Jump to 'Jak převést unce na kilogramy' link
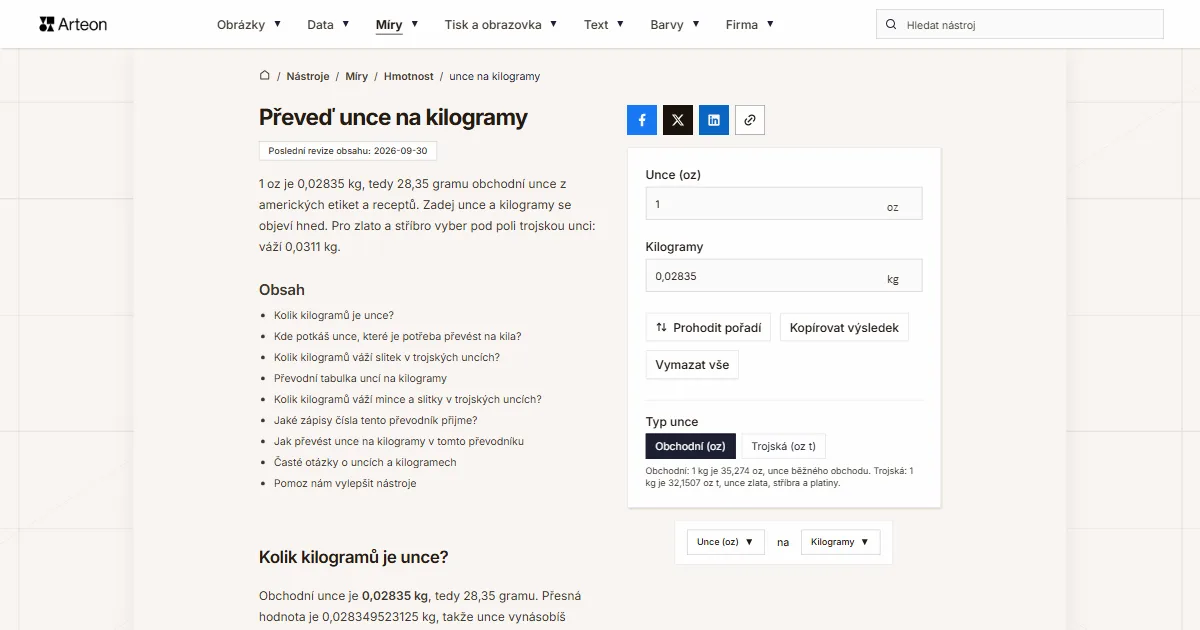This screenshot has width=1200, height=630. [399, 441]
